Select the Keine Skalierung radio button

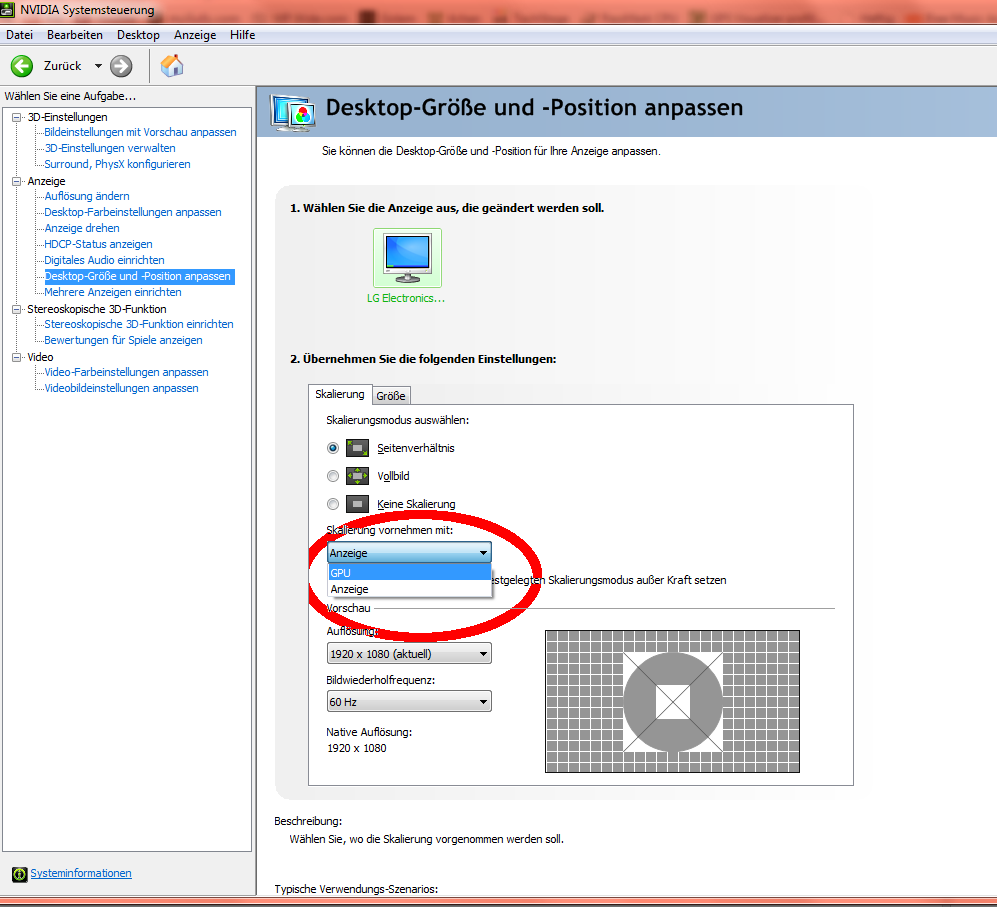pos(333,504)
